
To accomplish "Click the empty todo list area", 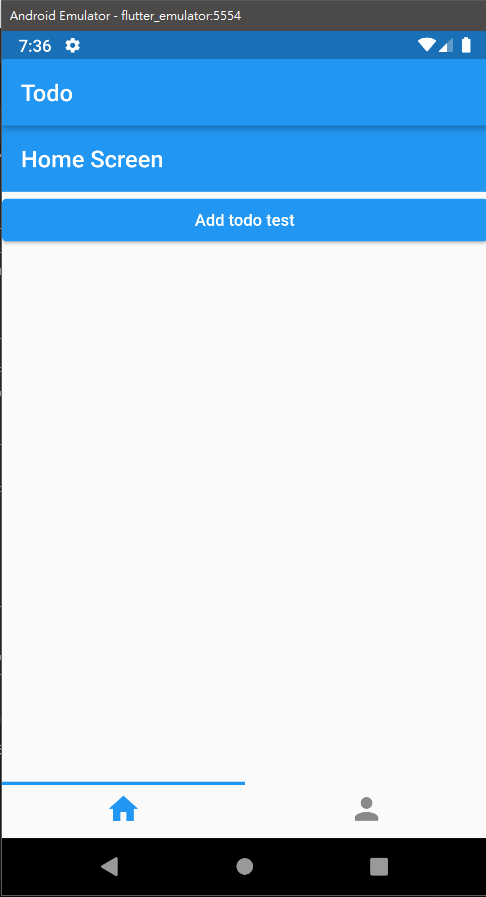I will point(244,511).
